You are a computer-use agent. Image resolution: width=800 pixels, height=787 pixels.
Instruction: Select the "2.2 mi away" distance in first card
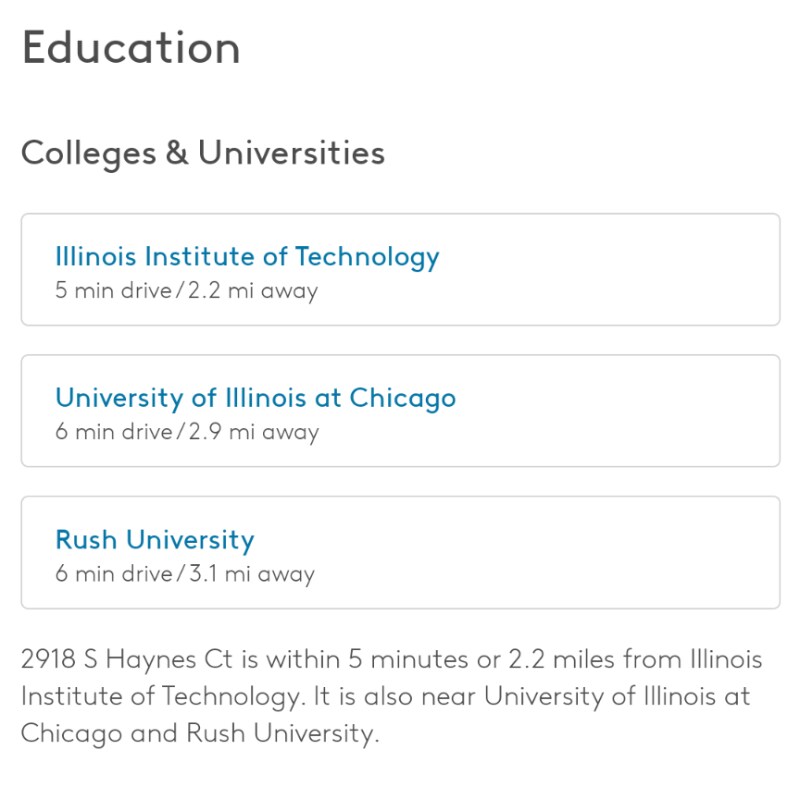(x=253, y=291)
